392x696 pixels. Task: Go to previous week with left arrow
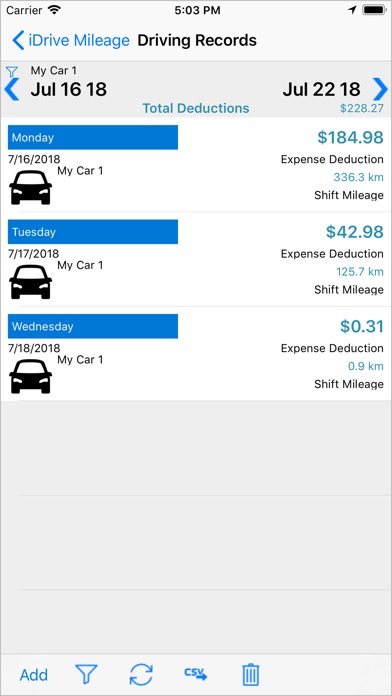[12, 90]
